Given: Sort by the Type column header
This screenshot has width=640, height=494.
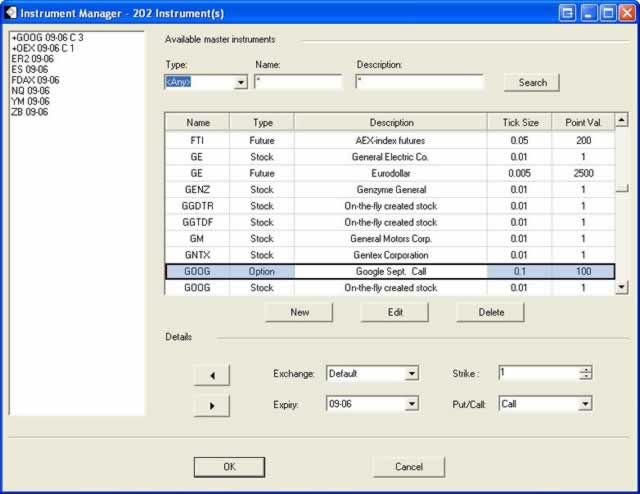Looking at the screenshot, I should pos(262,122).
